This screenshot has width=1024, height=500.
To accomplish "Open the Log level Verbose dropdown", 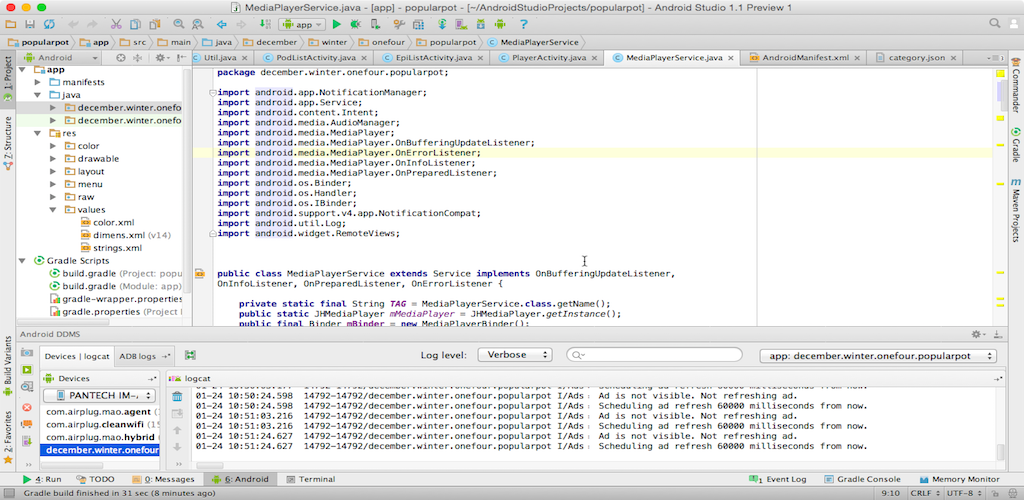I will (514, 355).
